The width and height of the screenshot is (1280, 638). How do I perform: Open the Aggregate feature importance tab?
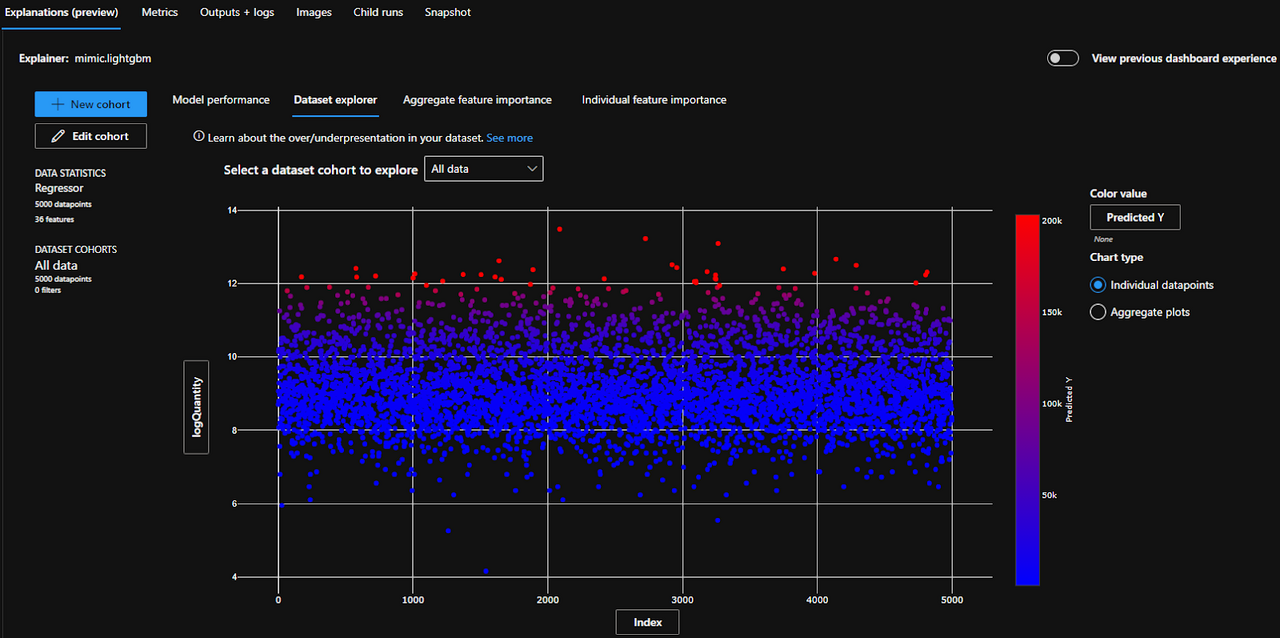(x=477, y=99)
